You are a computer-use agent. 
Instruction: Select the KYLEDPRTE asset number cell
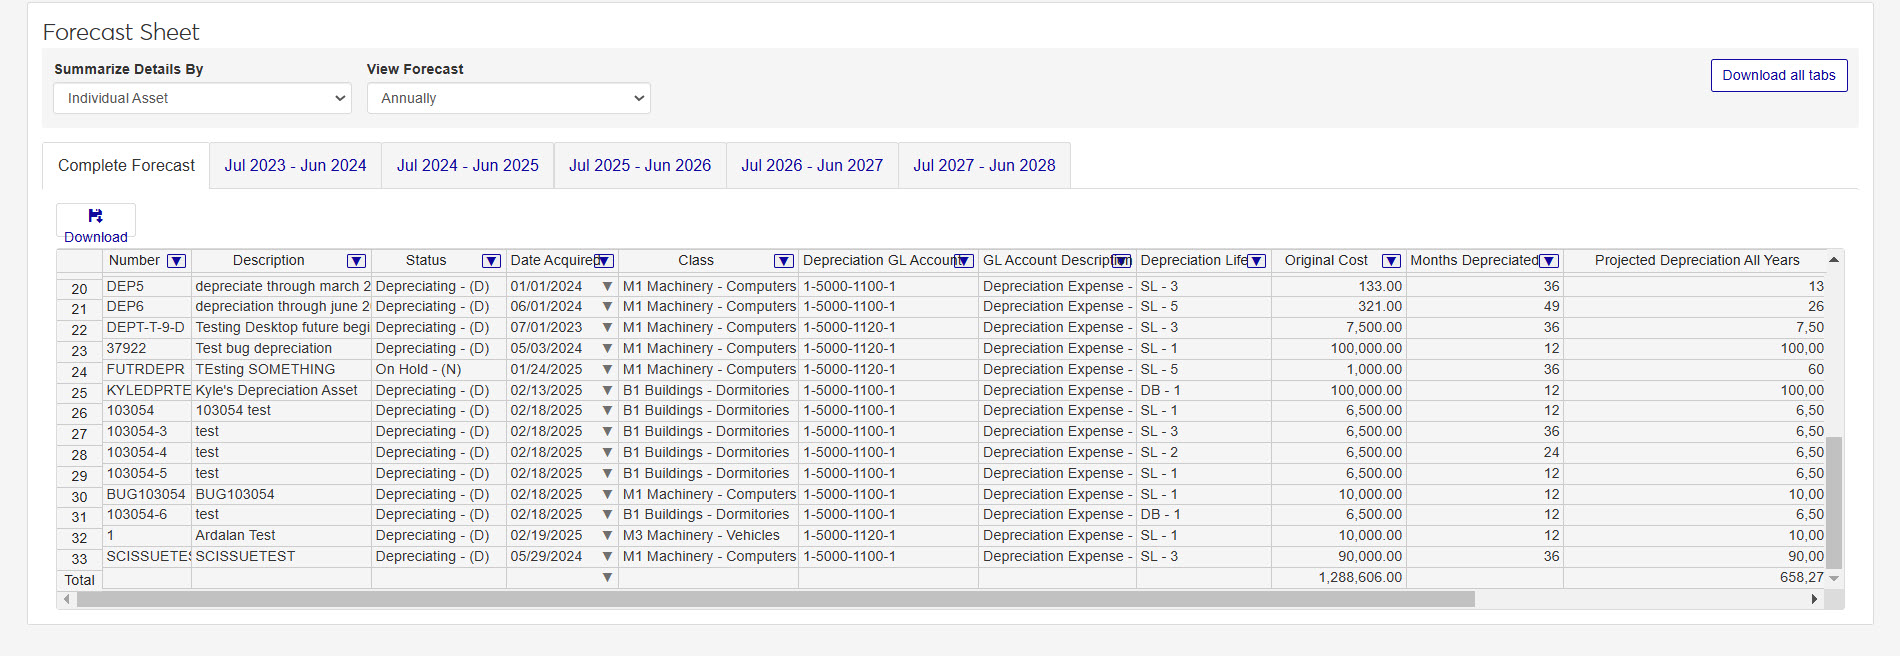(x=147, y=391)
